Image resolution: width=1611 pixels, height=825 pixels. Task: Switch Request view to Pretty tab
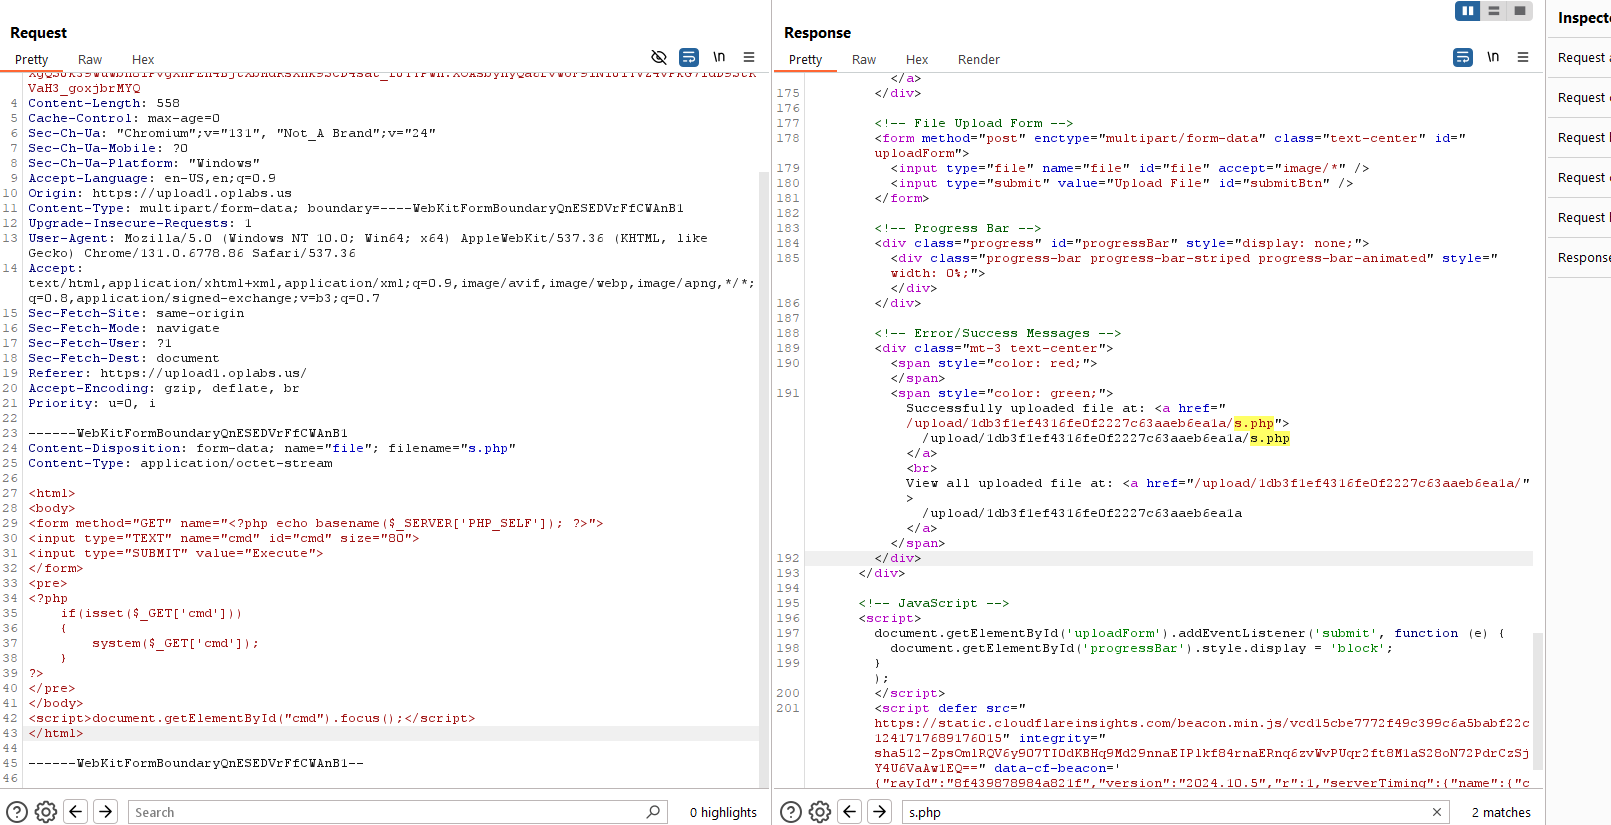tap(31, 60)
